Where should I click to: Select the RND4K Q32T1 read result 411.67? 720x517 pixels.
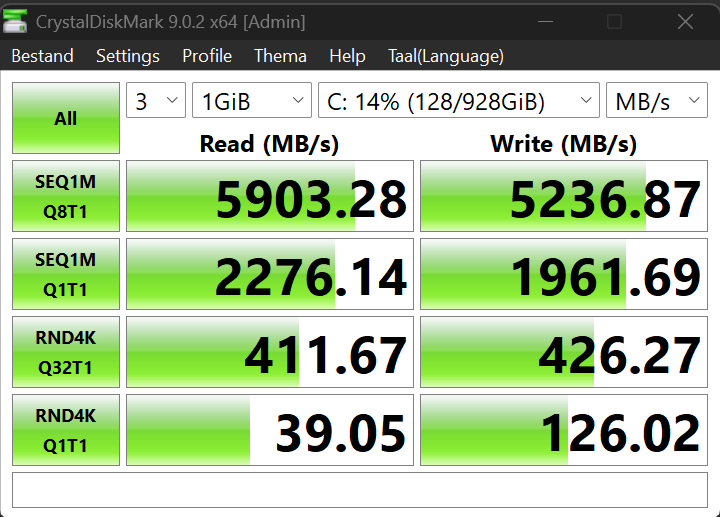pos(270,352)
